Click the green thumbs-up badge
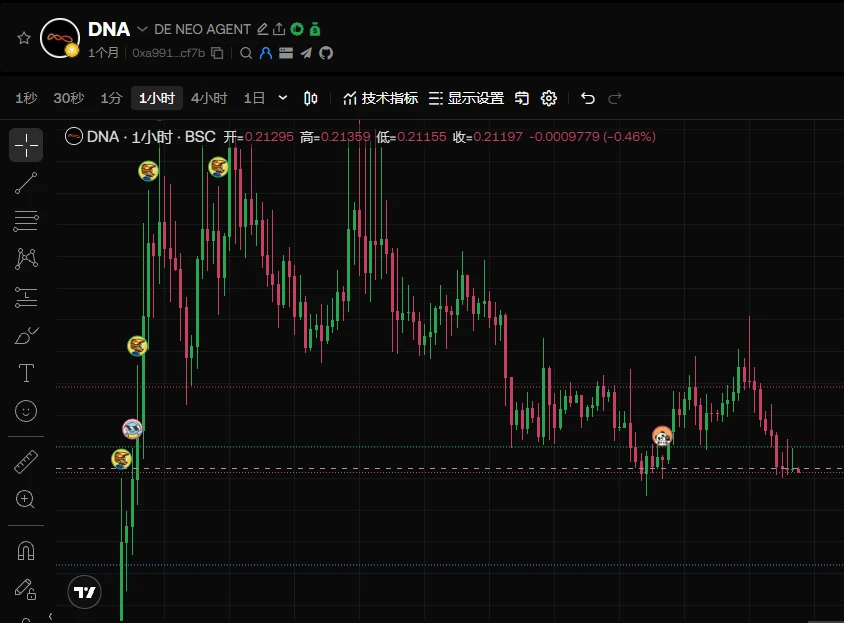The image size is (844, 623). [297, 29]
